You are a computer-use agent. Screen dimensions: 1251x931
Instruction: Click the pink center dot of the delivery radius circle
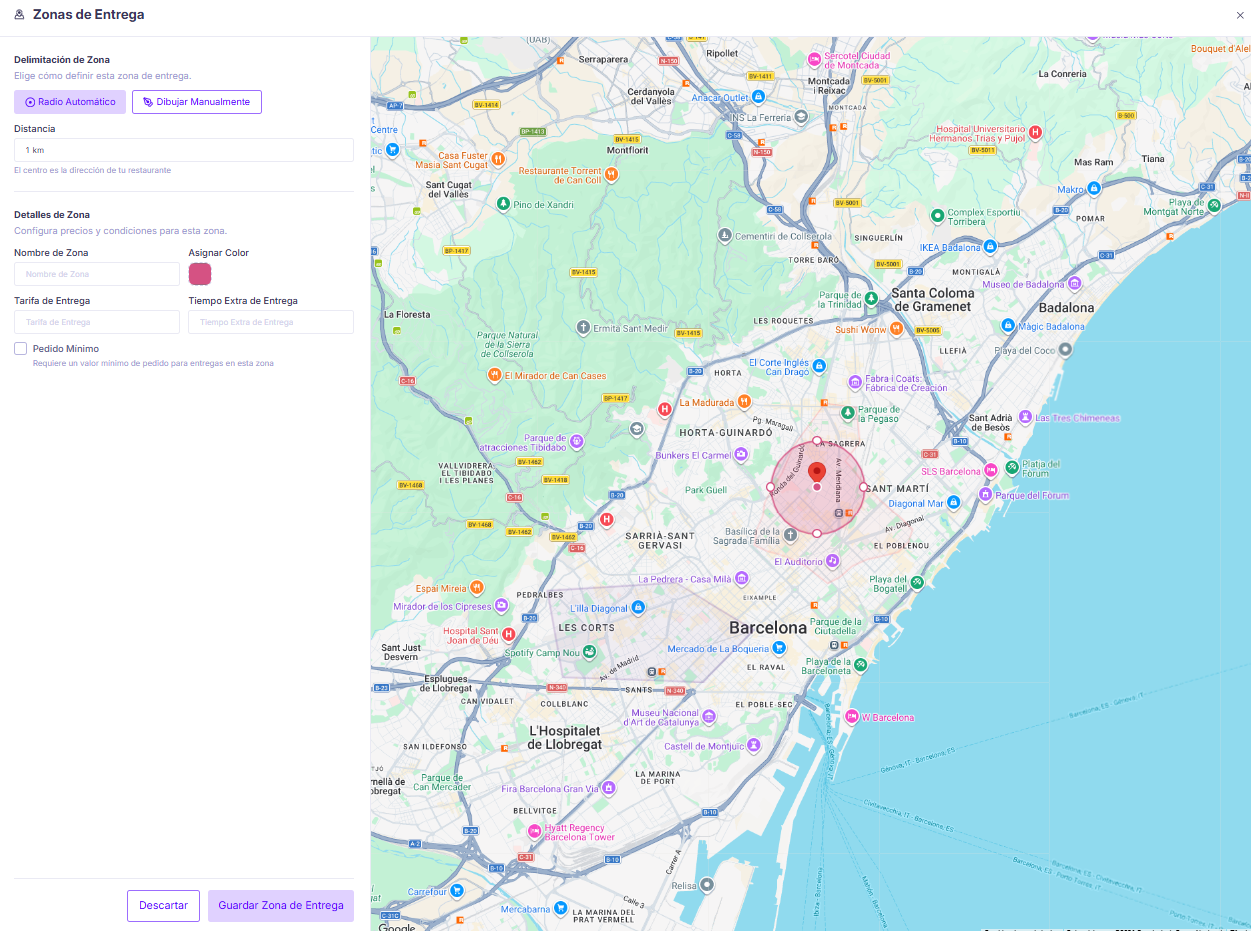817,487
